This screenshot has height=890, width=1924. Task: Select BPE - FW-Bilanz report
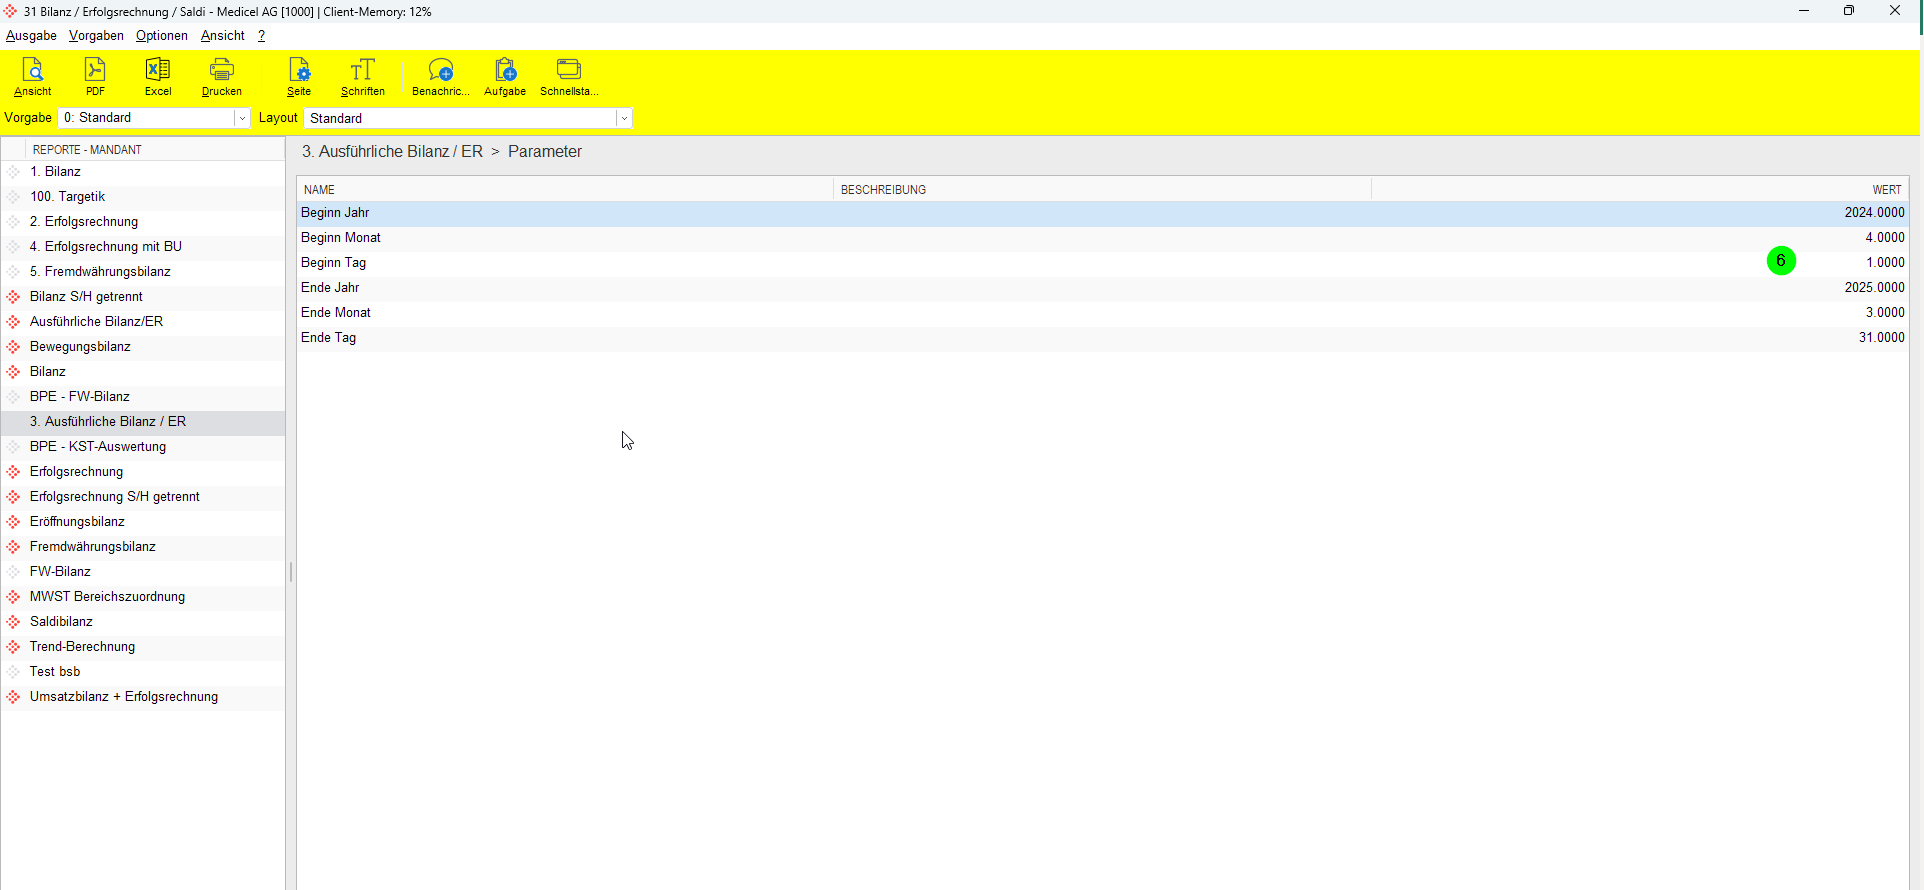pyautogui.click(x=143, y=397)
